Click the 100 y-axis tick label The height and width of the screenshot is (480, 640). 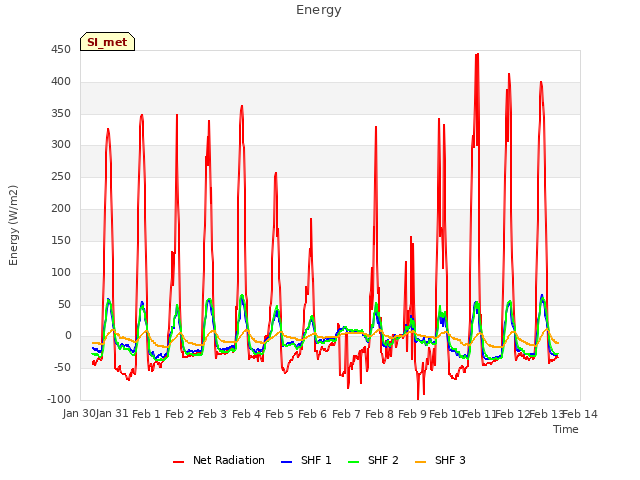61,272
